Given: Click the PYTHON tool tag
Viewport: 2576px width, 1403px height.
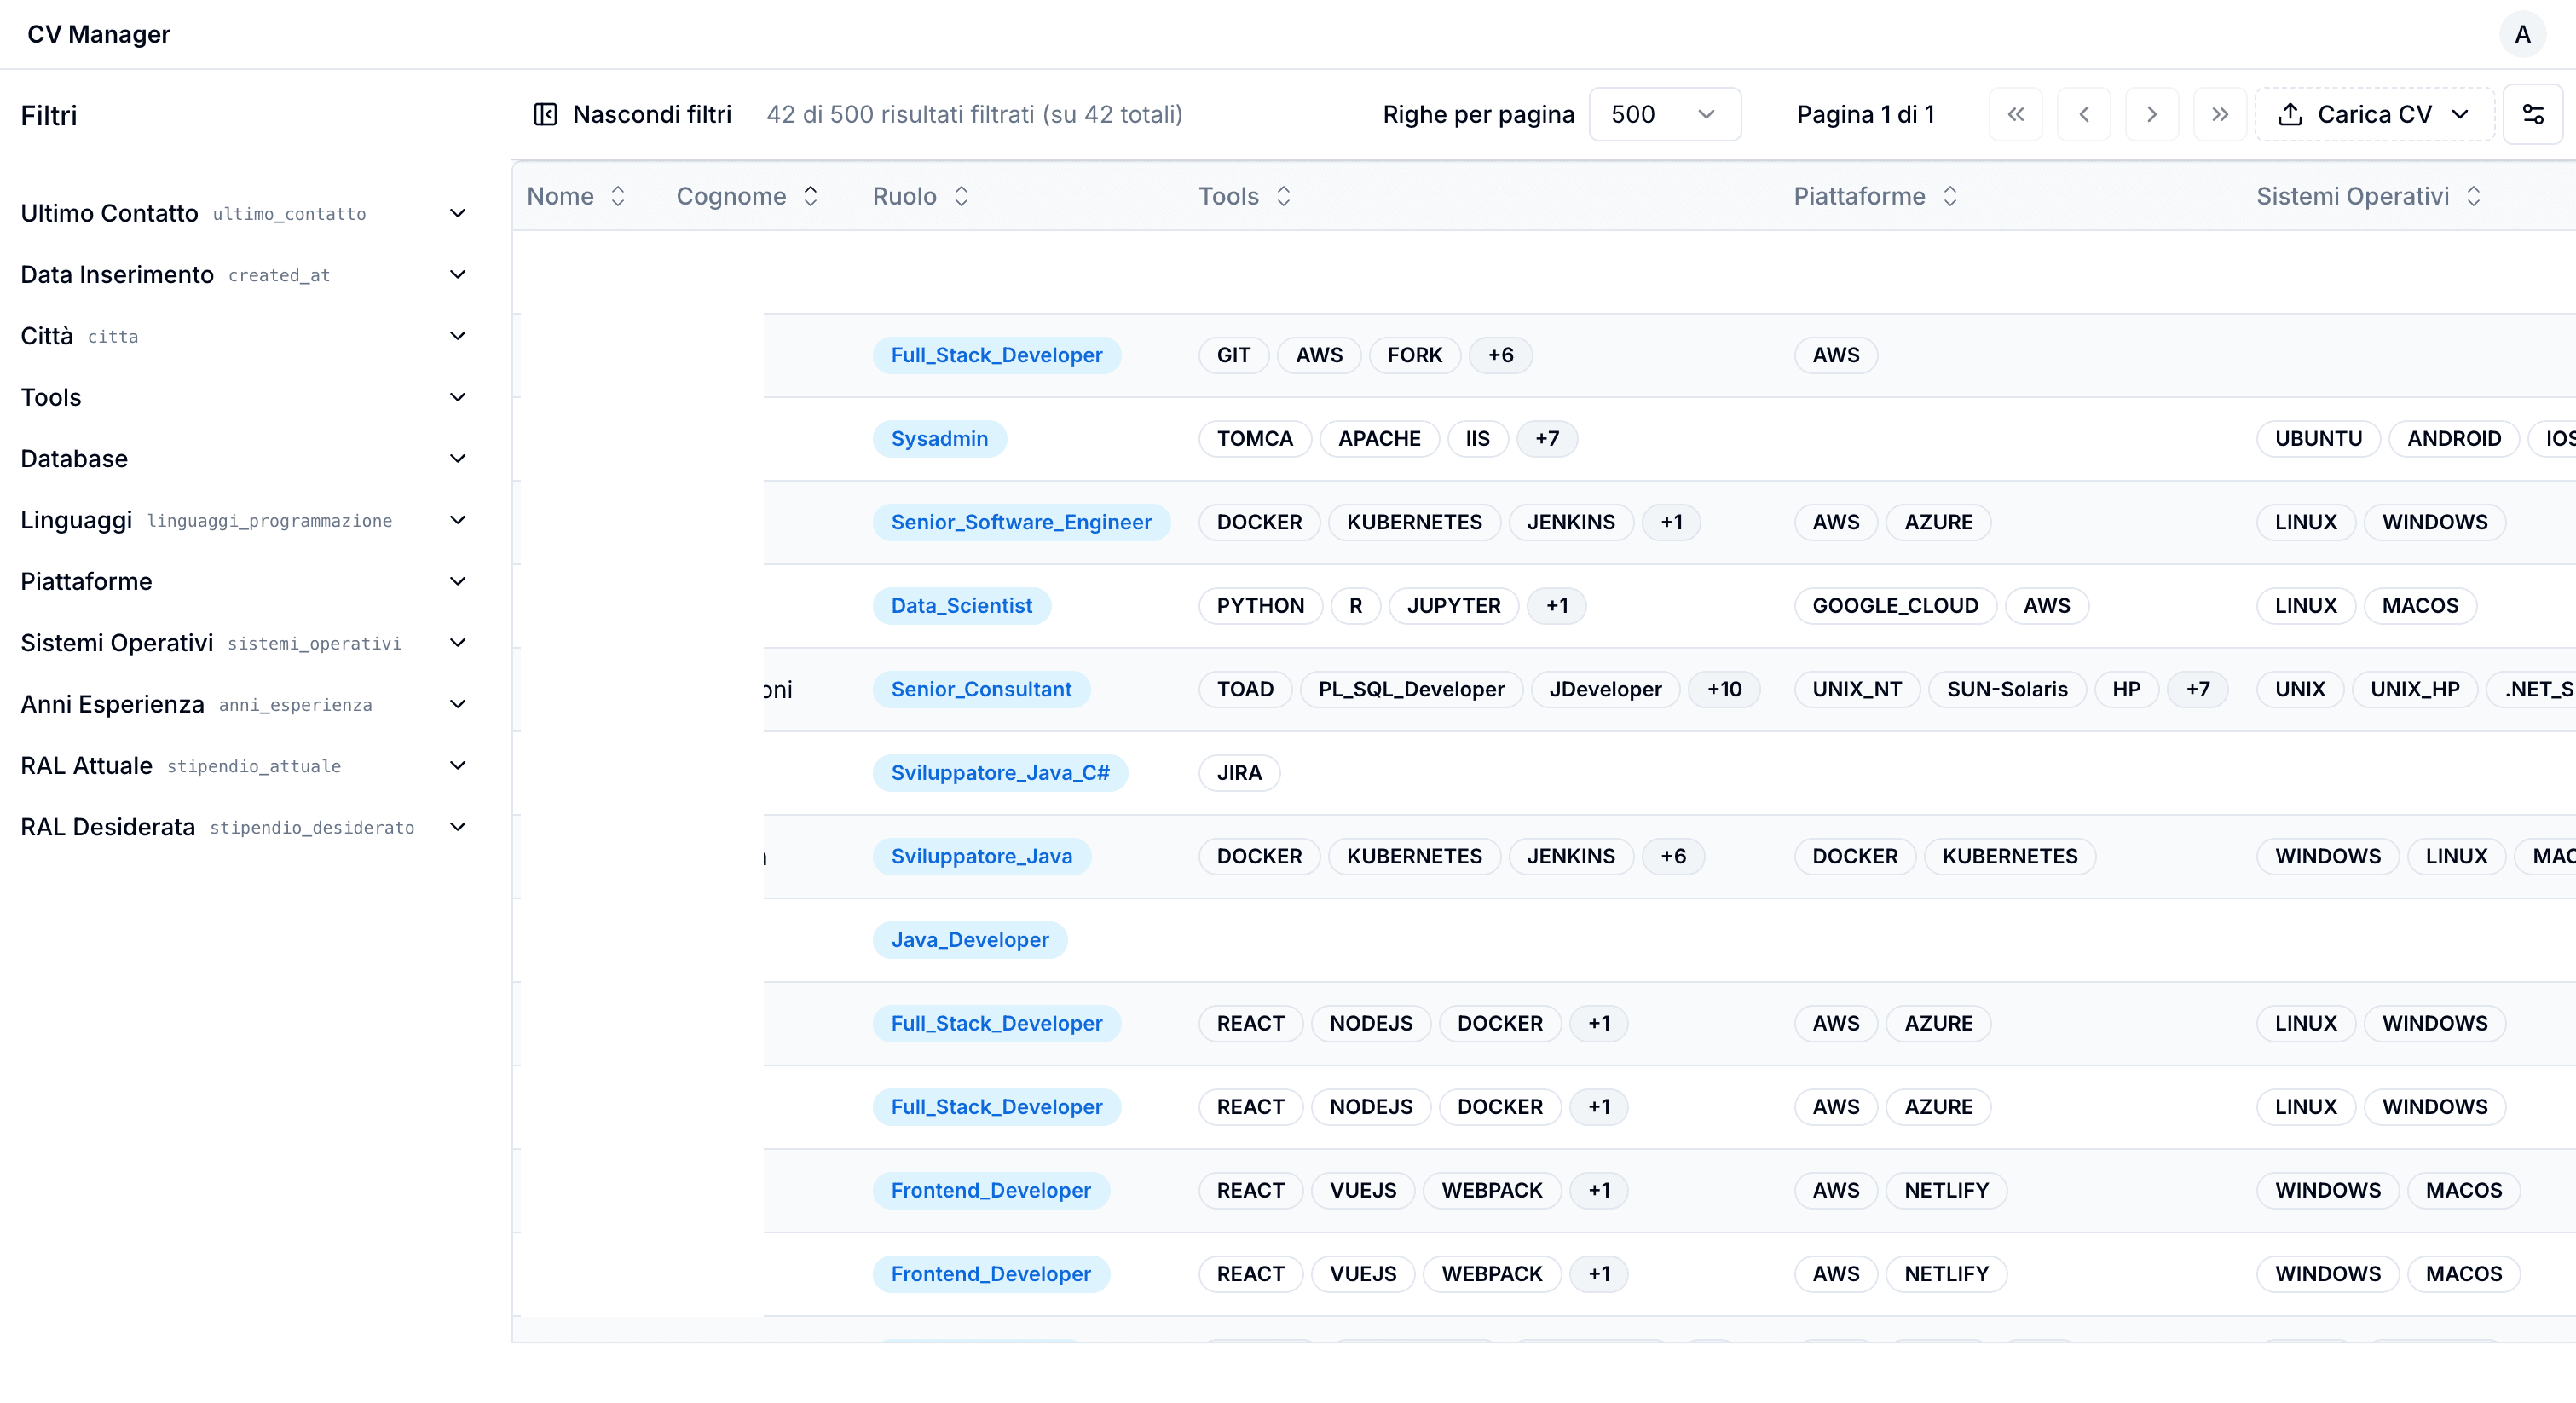Looking at the screenshot, I should pyautogui.click(x=1260, y=605).
